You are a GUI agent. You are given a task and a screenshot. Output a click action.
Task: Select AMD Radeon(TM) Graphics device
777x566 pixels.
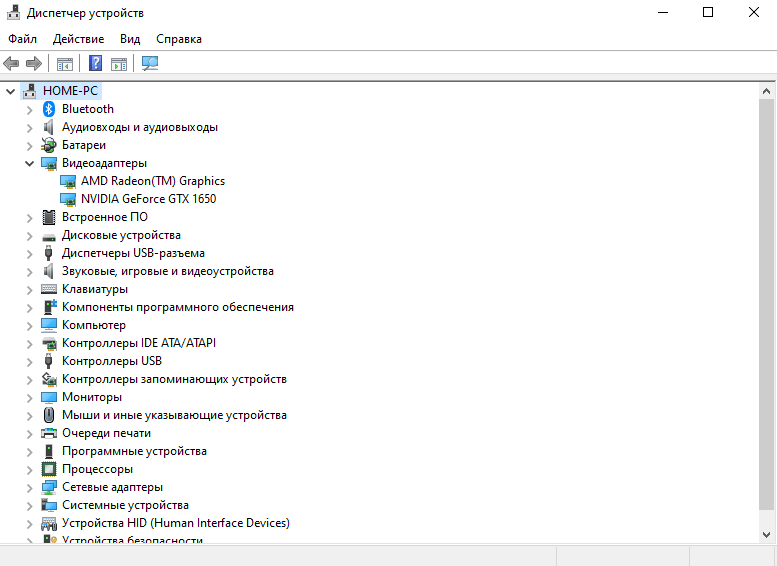tap(153, 181)
